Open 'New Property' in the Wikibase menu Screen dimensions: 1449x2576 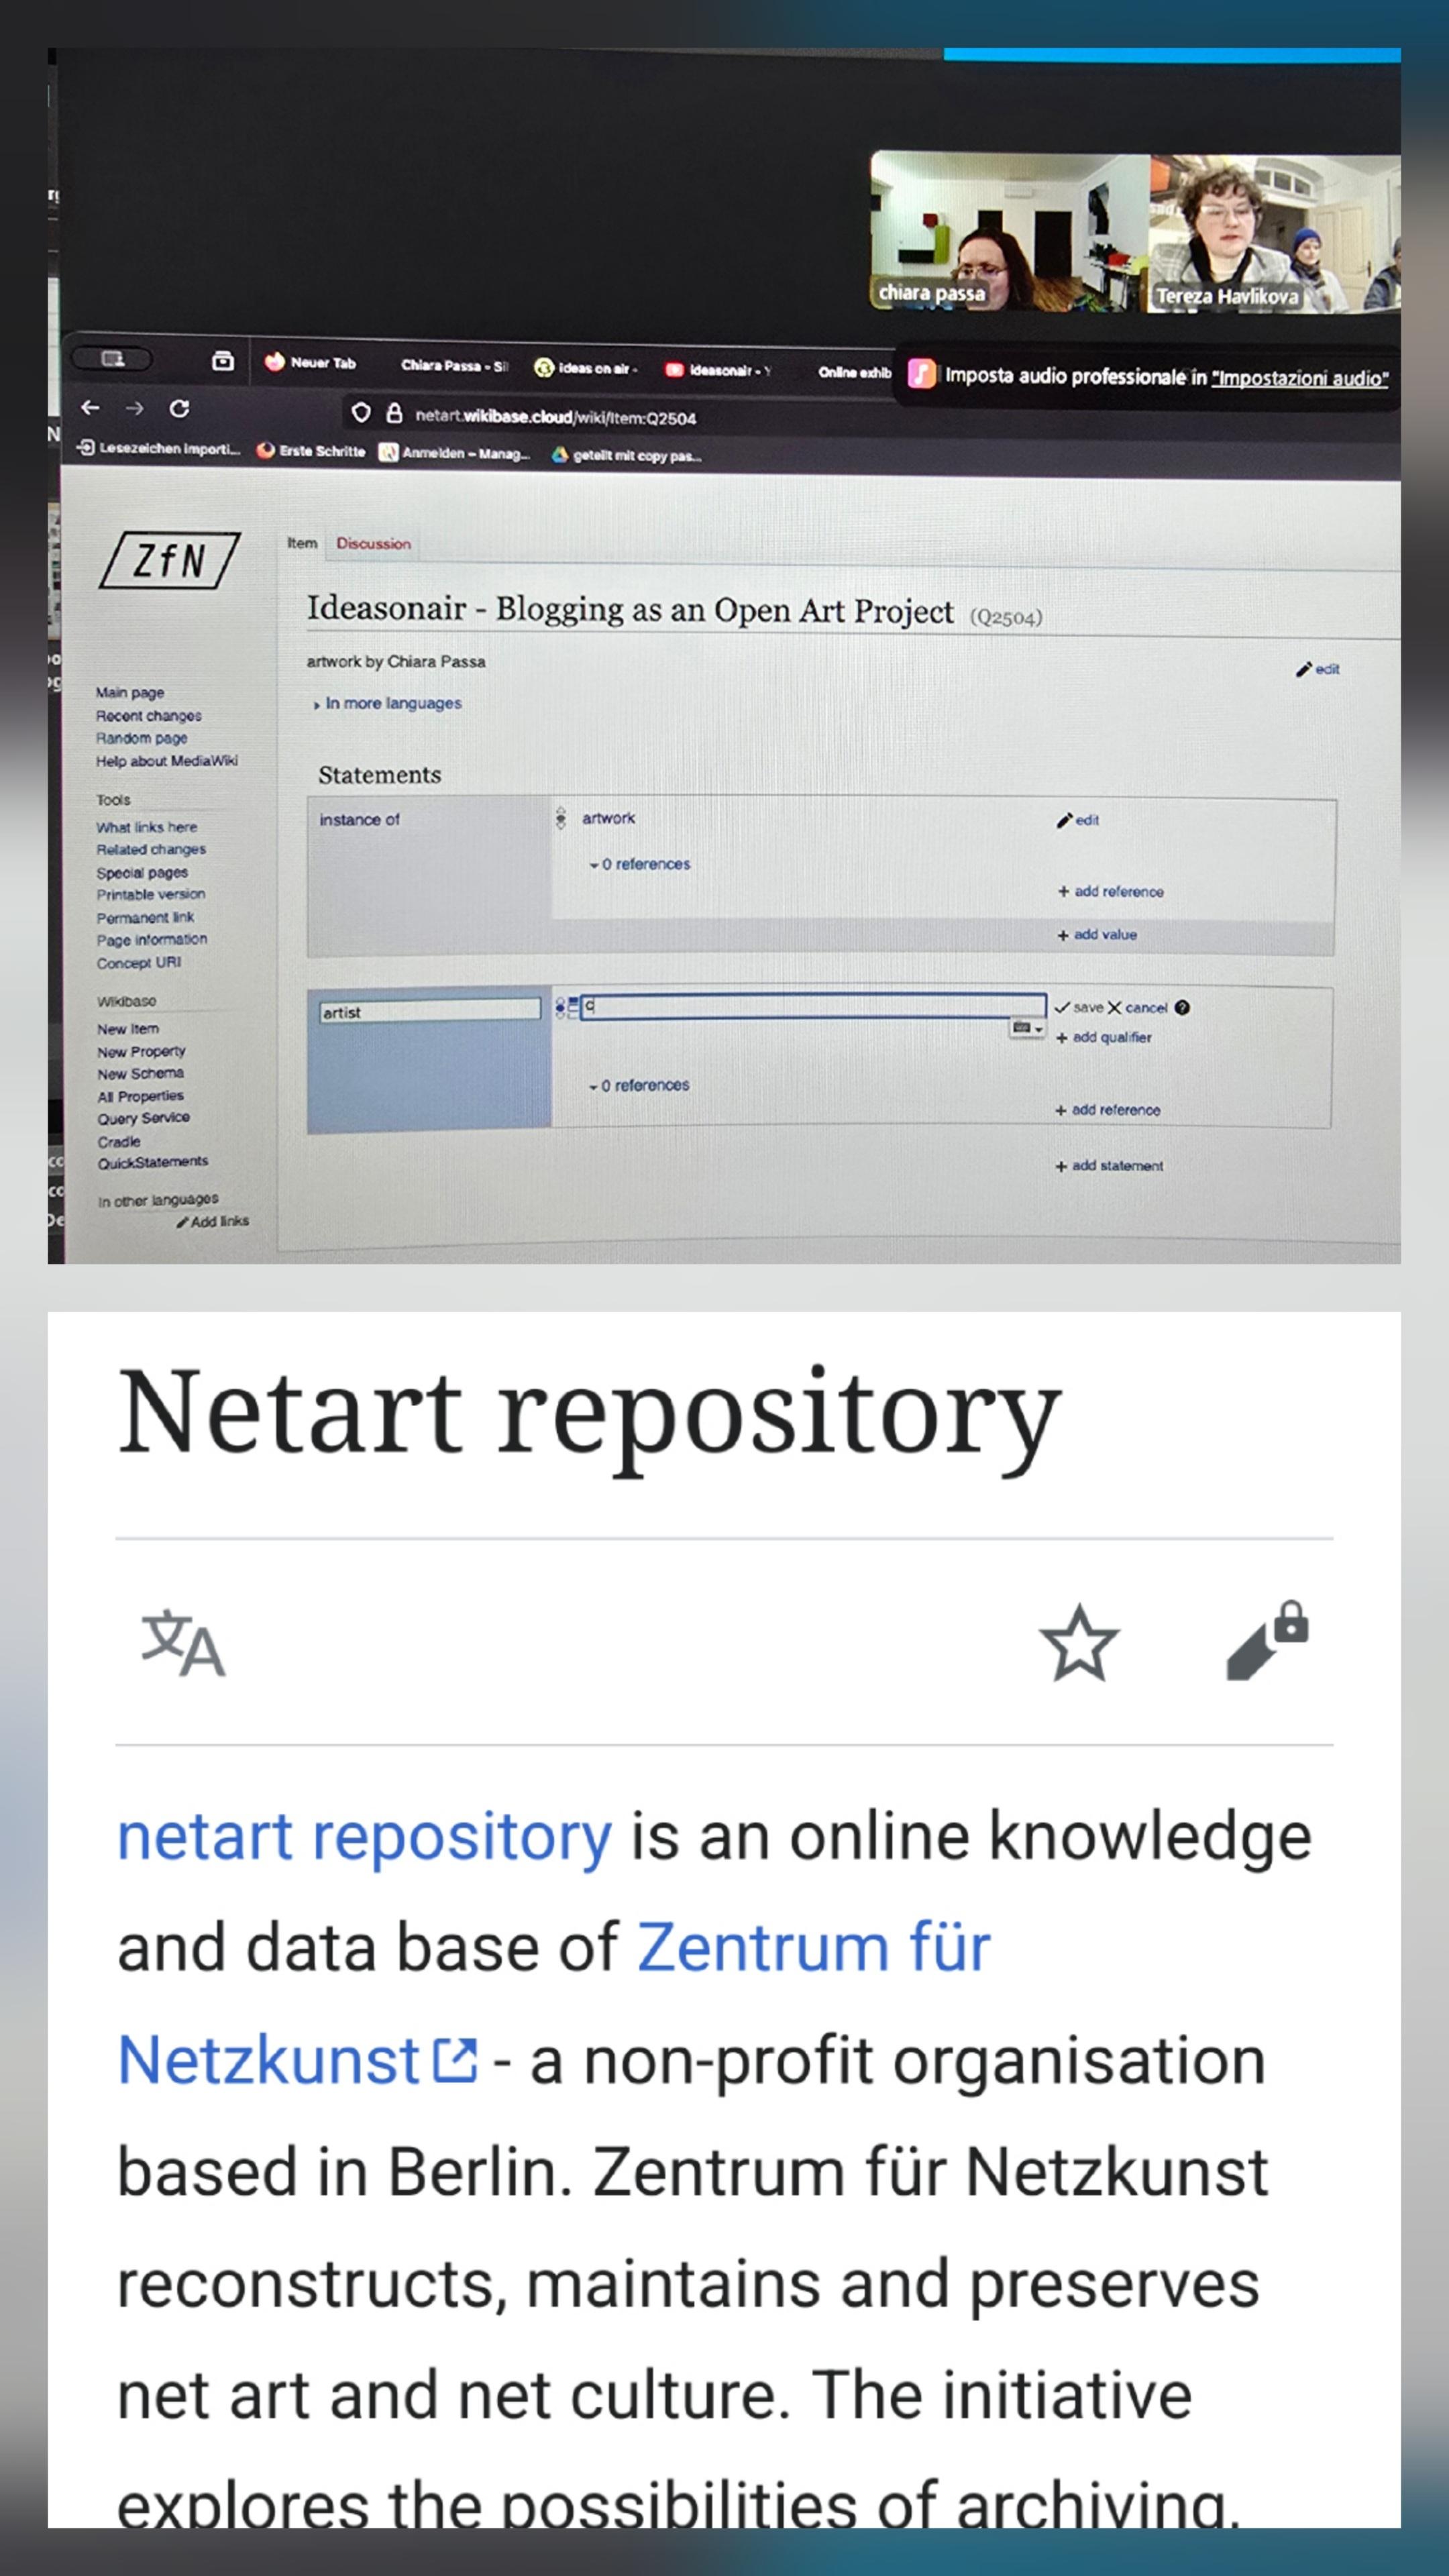point(141,1051)
